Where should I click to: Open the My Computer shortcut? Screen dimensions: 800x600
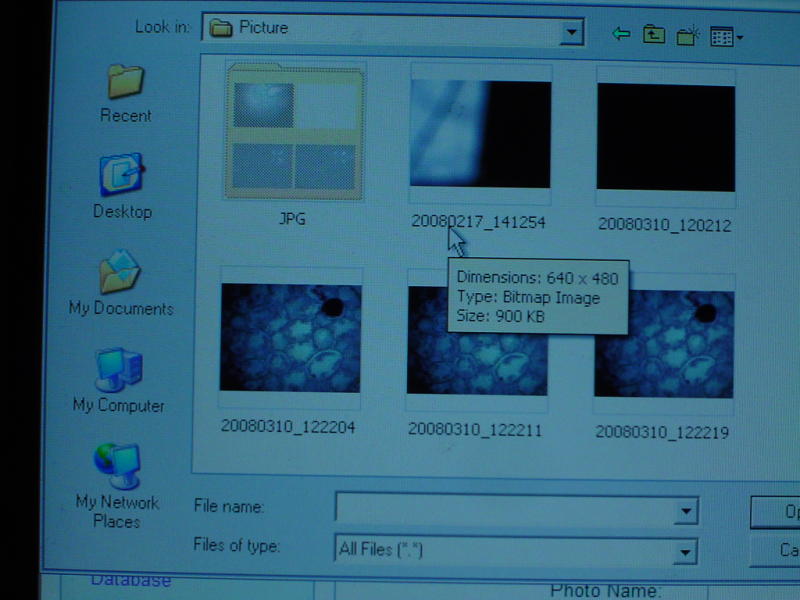pos(118,381)
